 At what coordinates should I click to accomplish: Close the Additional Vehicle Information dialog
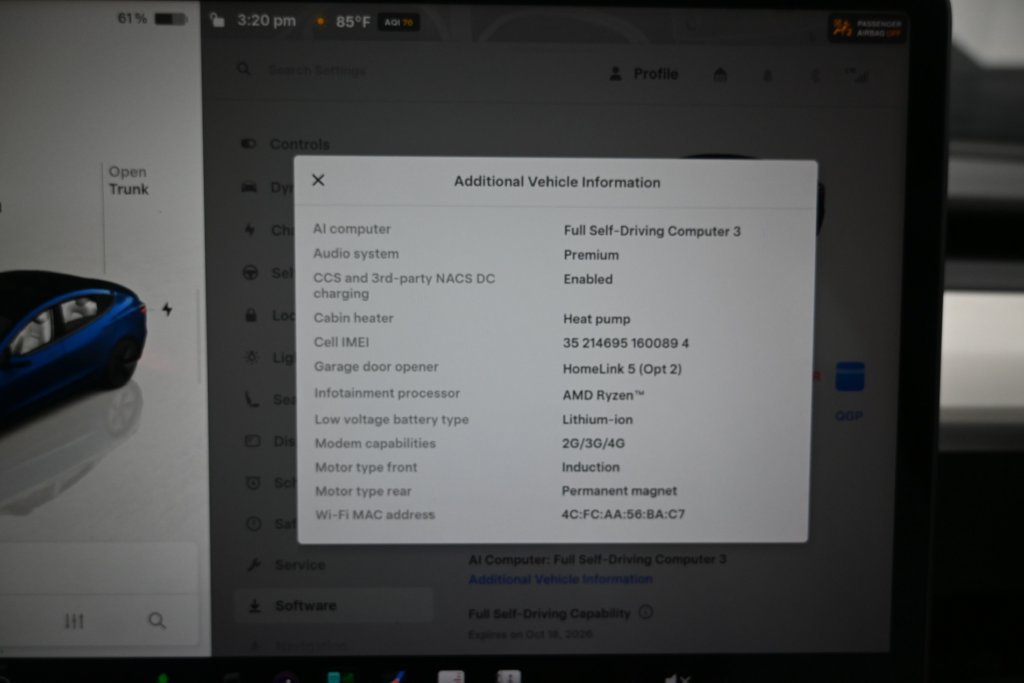coord(318,180)
